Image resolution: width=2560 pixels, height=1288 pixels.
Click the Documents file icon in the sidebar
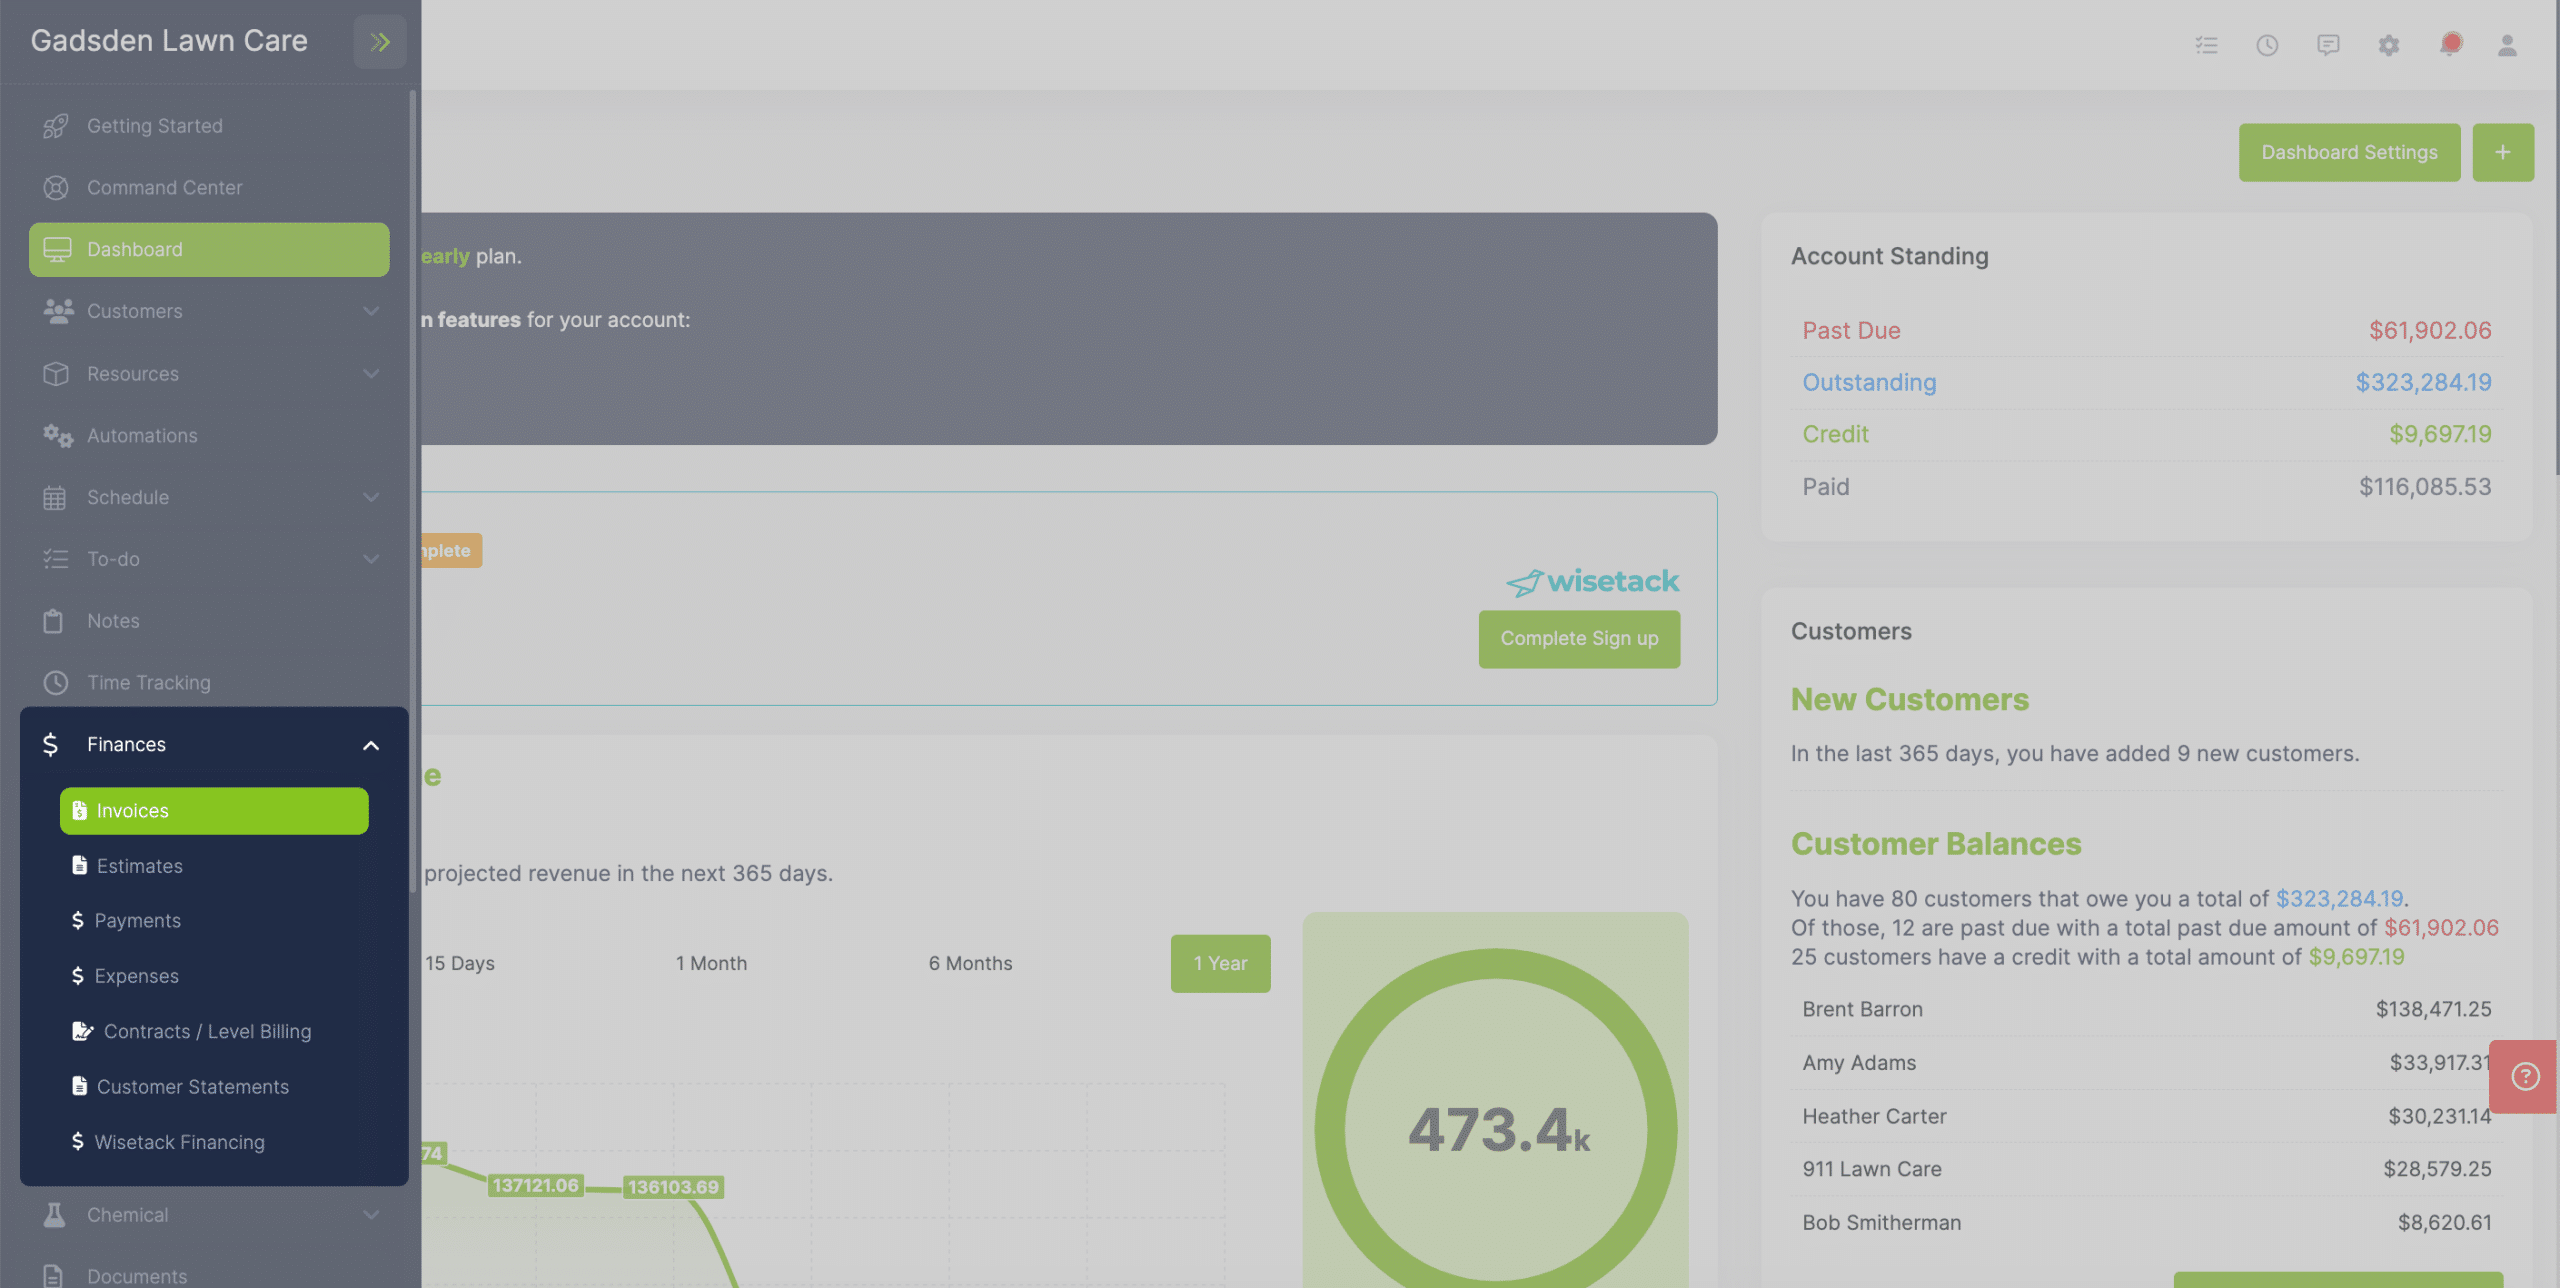click(x=53, y=1276)
